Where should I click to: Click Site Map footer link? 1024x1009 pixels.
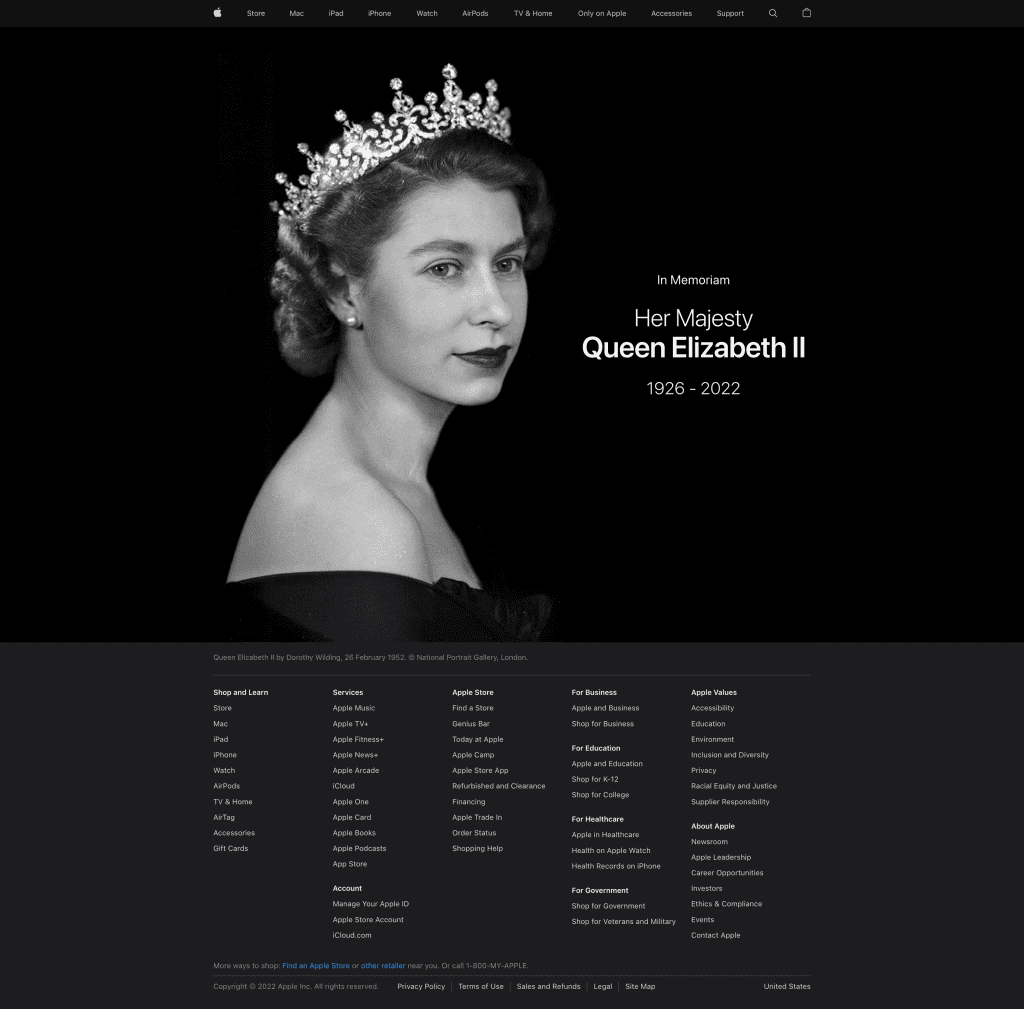tap(640, 987)
